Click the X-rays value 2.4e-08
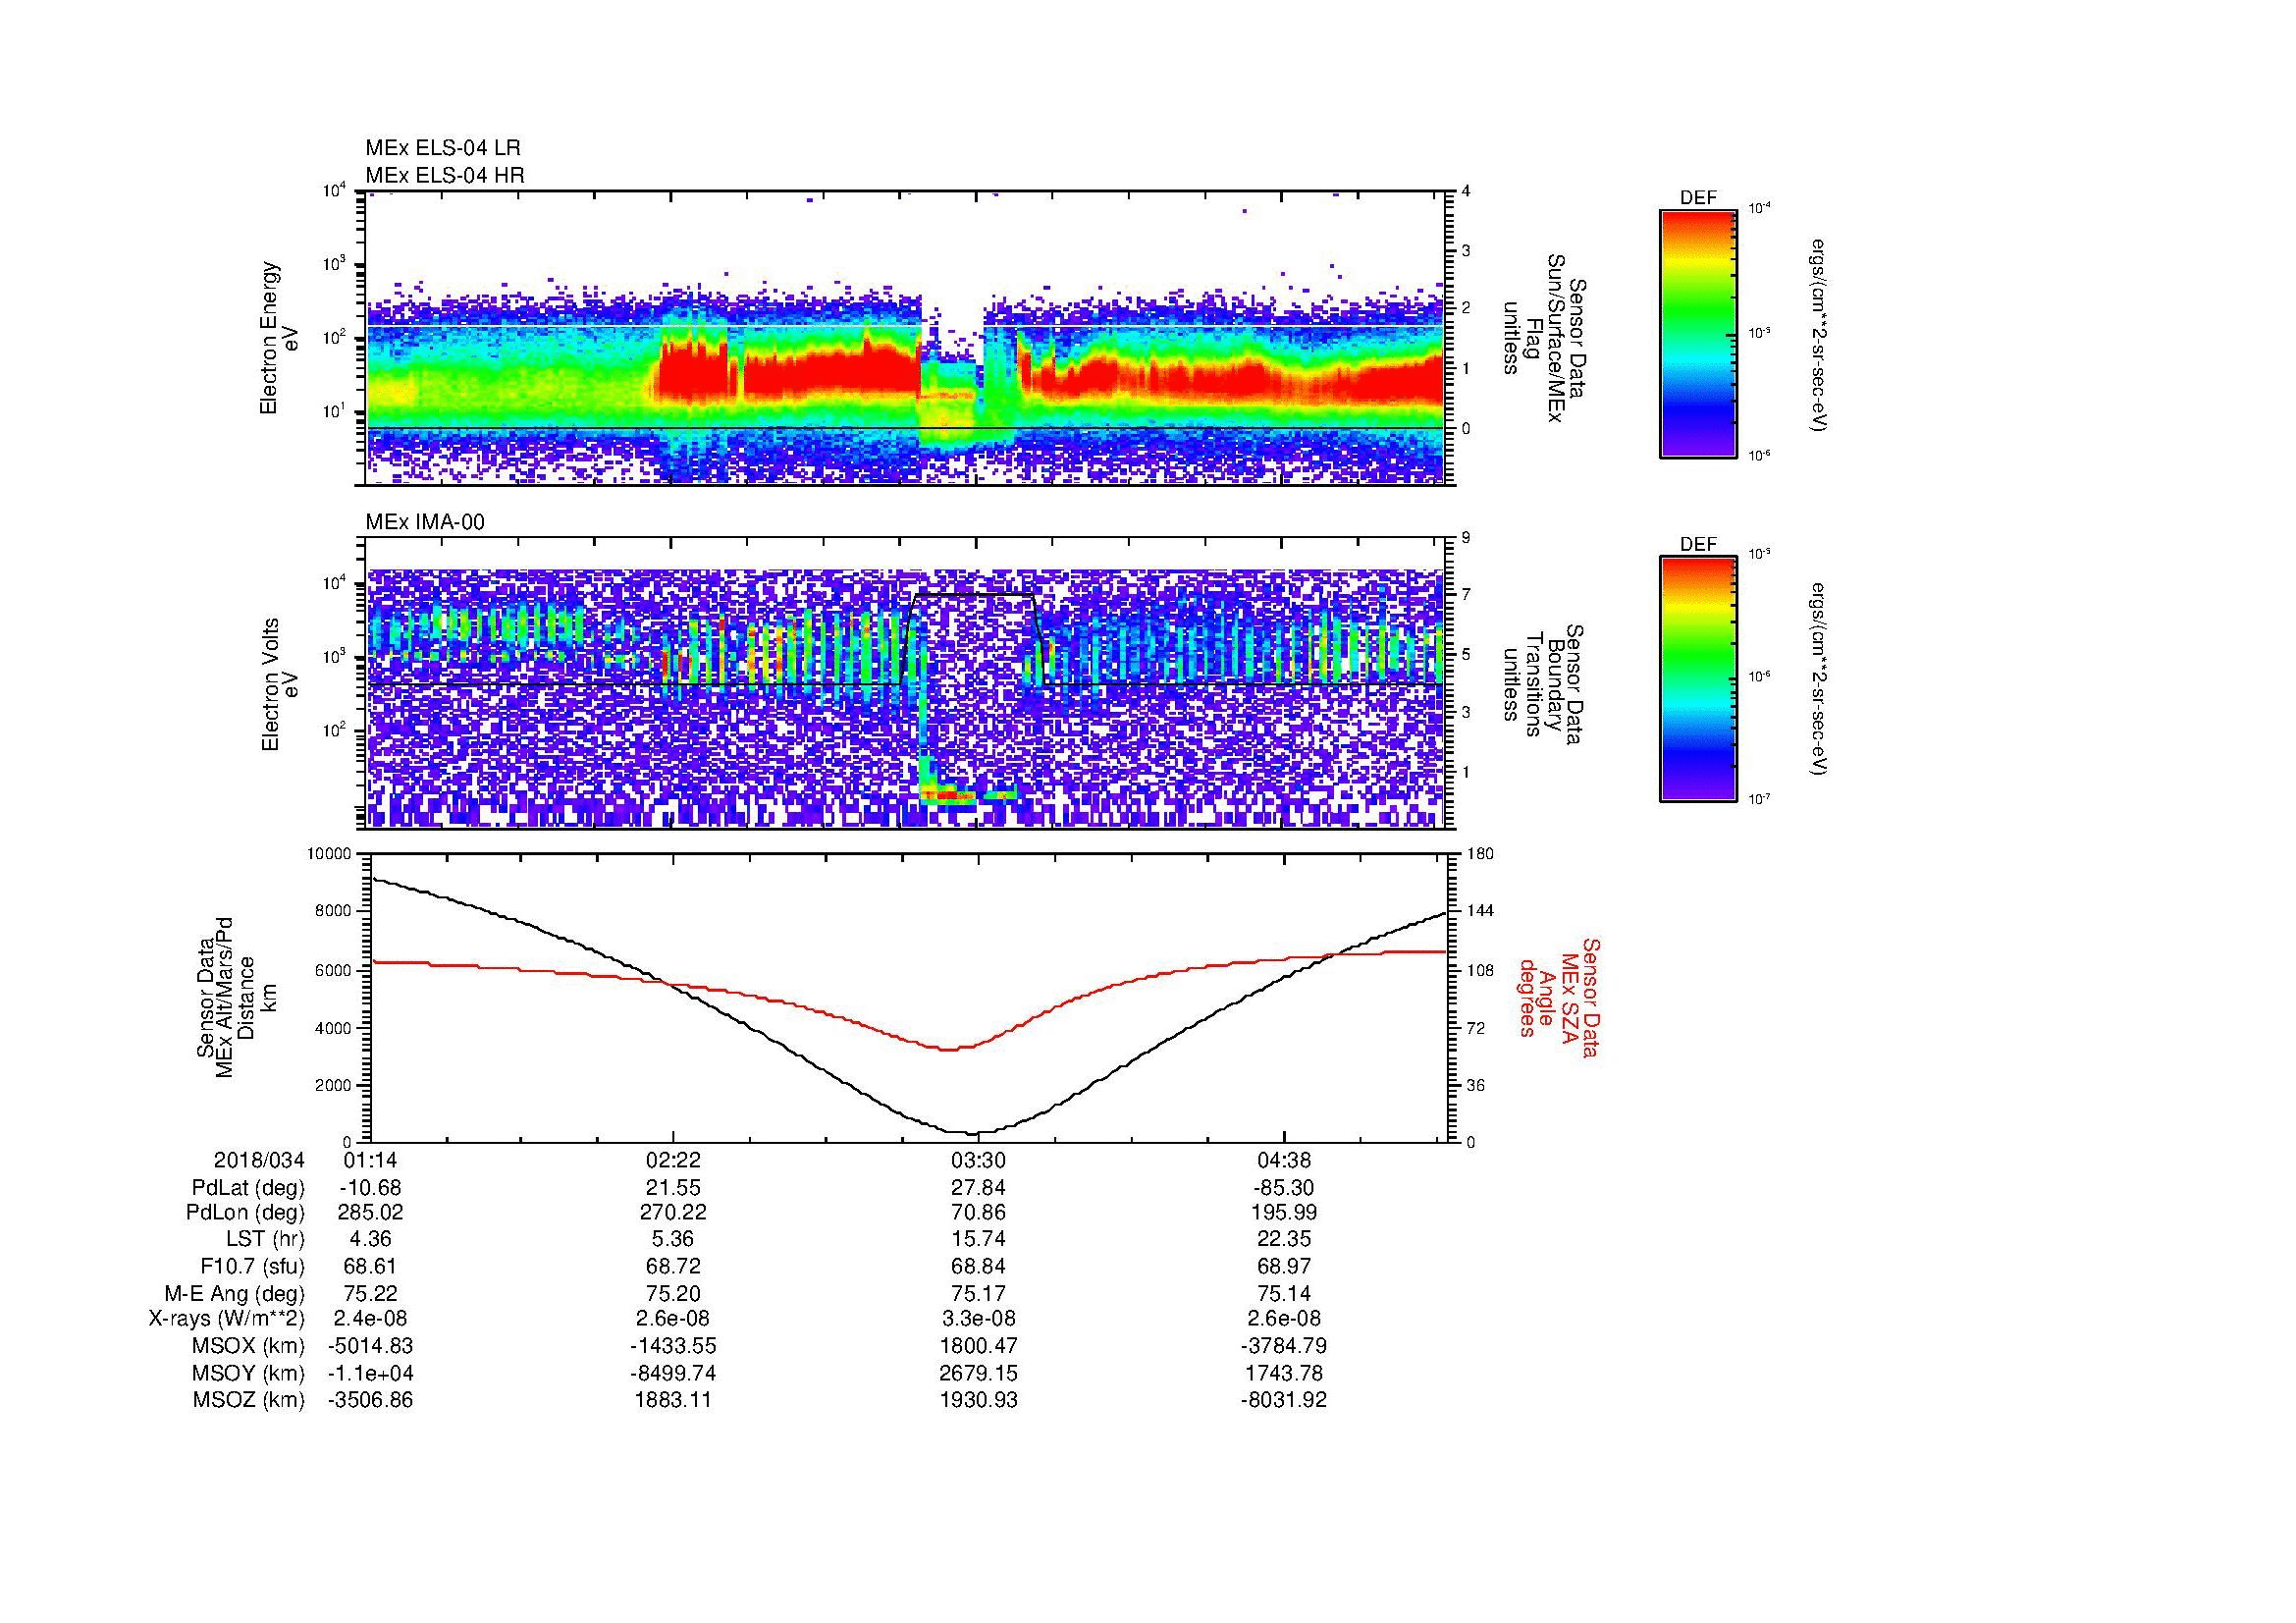 click(371, 1319)
